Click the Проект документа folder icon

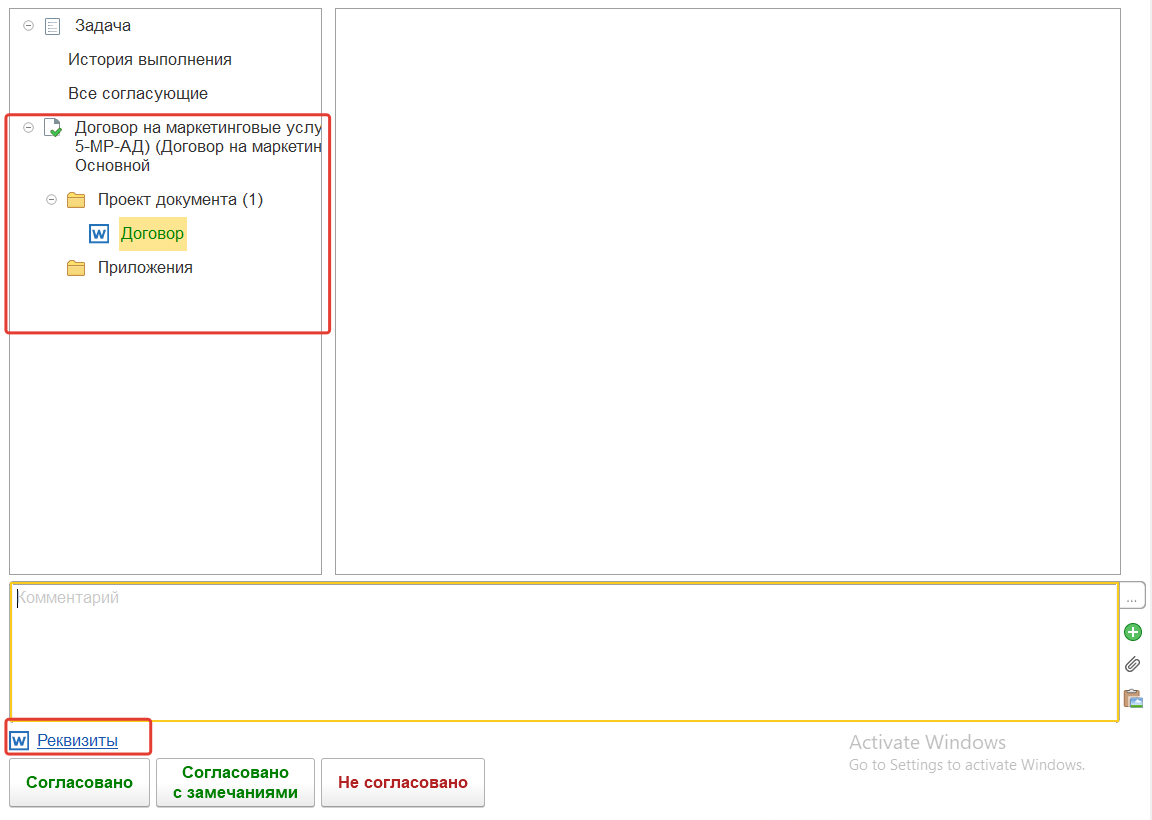point(76,200)
